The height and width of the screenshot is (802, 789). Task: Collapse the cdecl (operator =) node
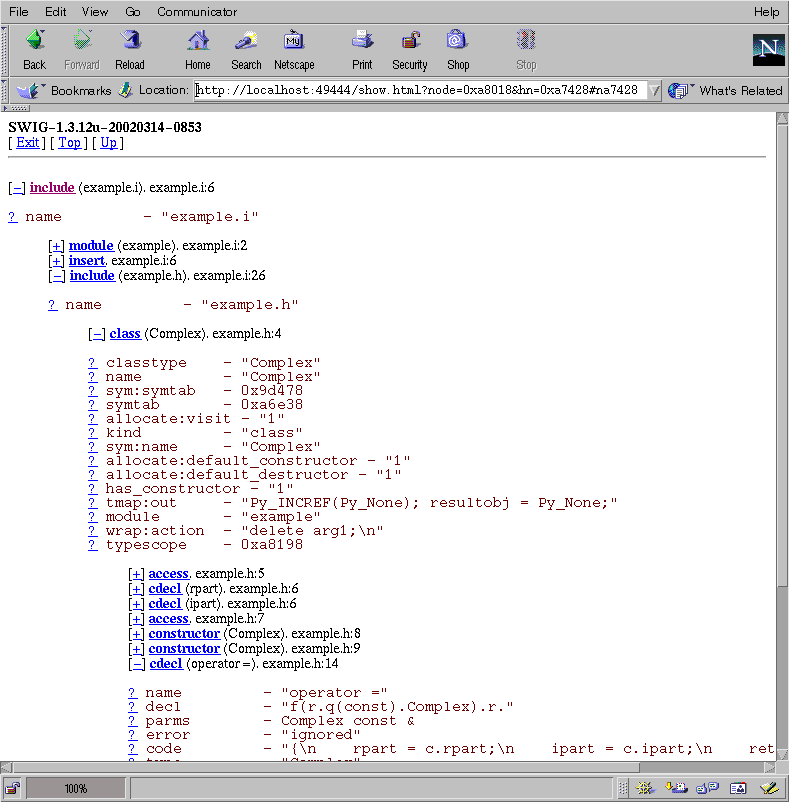pos(137,664)
